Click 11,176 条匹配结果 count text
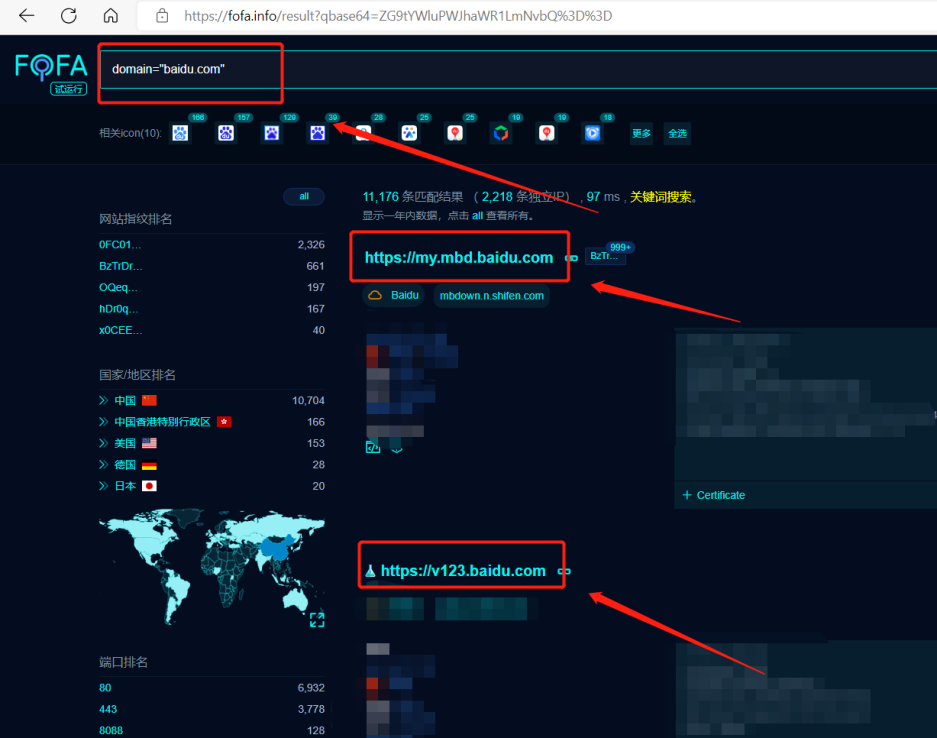Screen dimensions: 937x738 pos(413,197)
